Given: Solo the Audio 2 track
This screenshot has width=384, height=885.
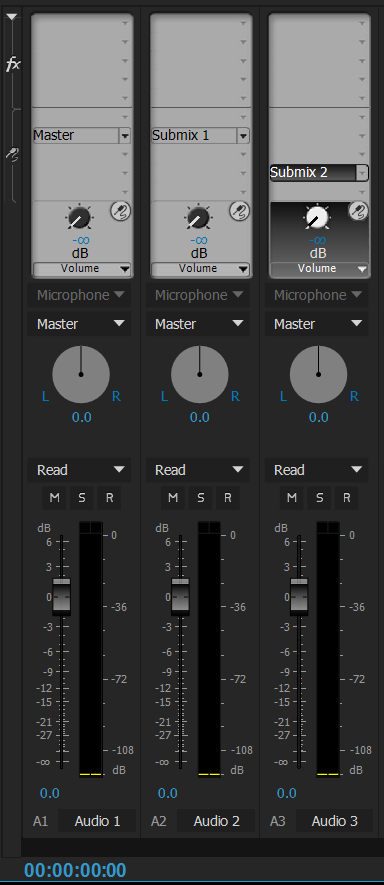Looking at the screenshot, I should click(x=200, y=497).
